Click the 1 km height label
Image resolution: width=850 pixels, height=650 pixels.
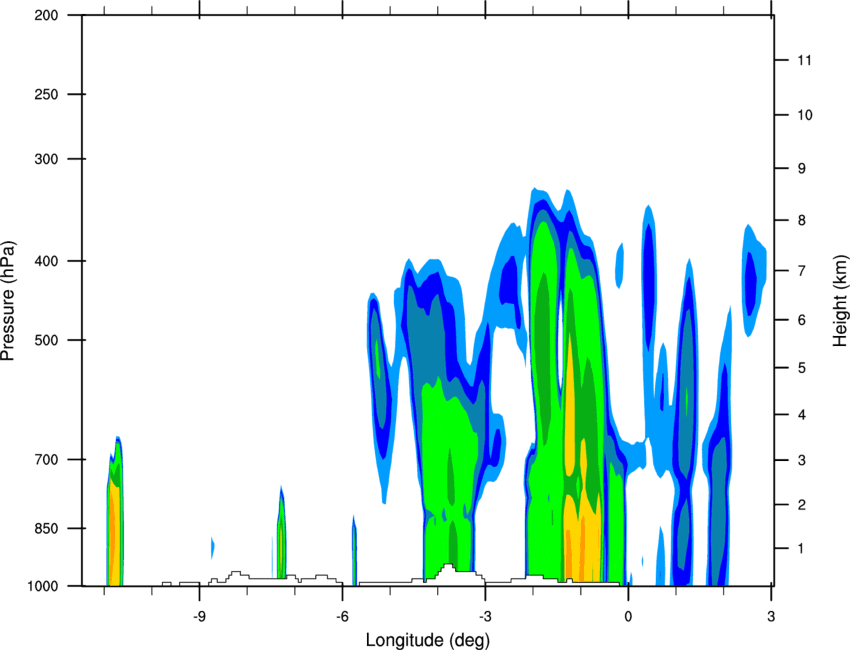(802, 549)
